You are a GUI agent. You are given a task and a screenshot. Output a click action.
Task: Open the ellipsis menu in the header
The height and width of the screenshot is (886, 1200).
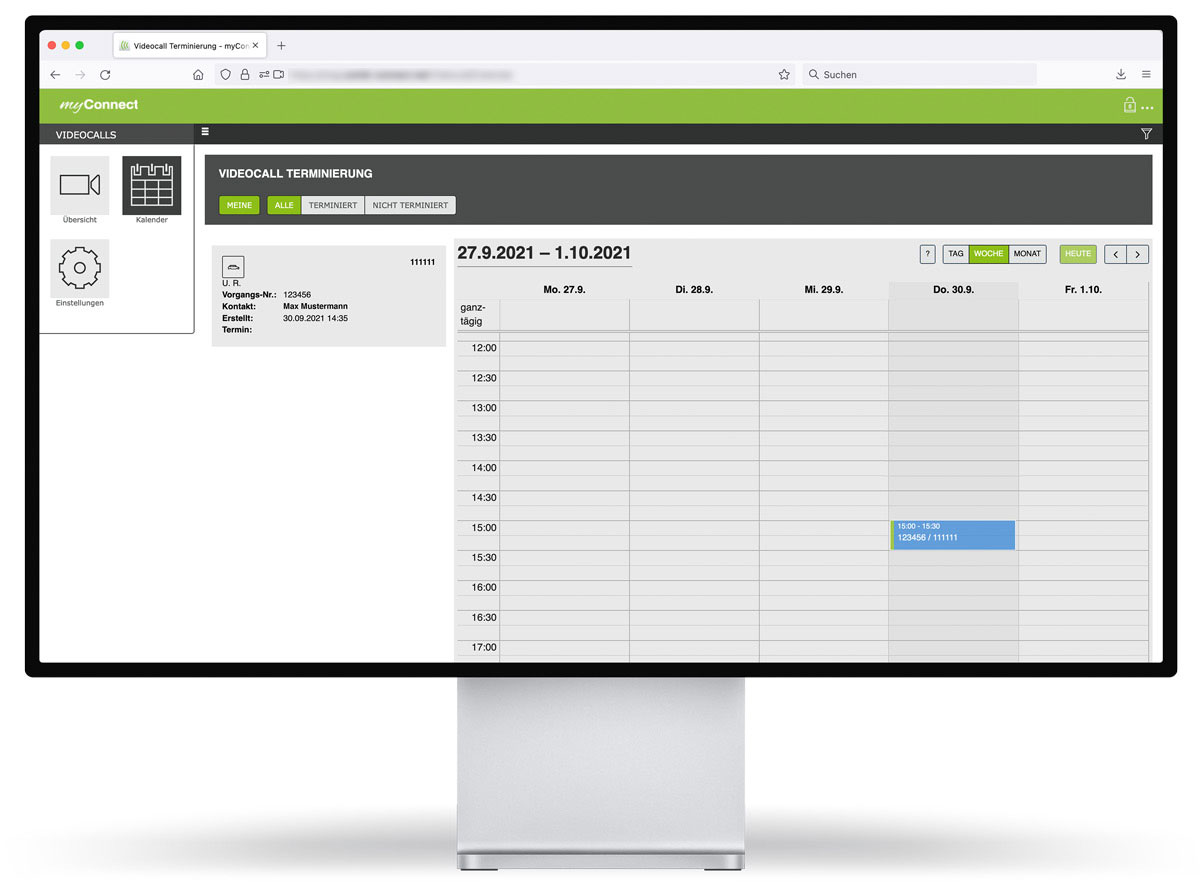1148,107
